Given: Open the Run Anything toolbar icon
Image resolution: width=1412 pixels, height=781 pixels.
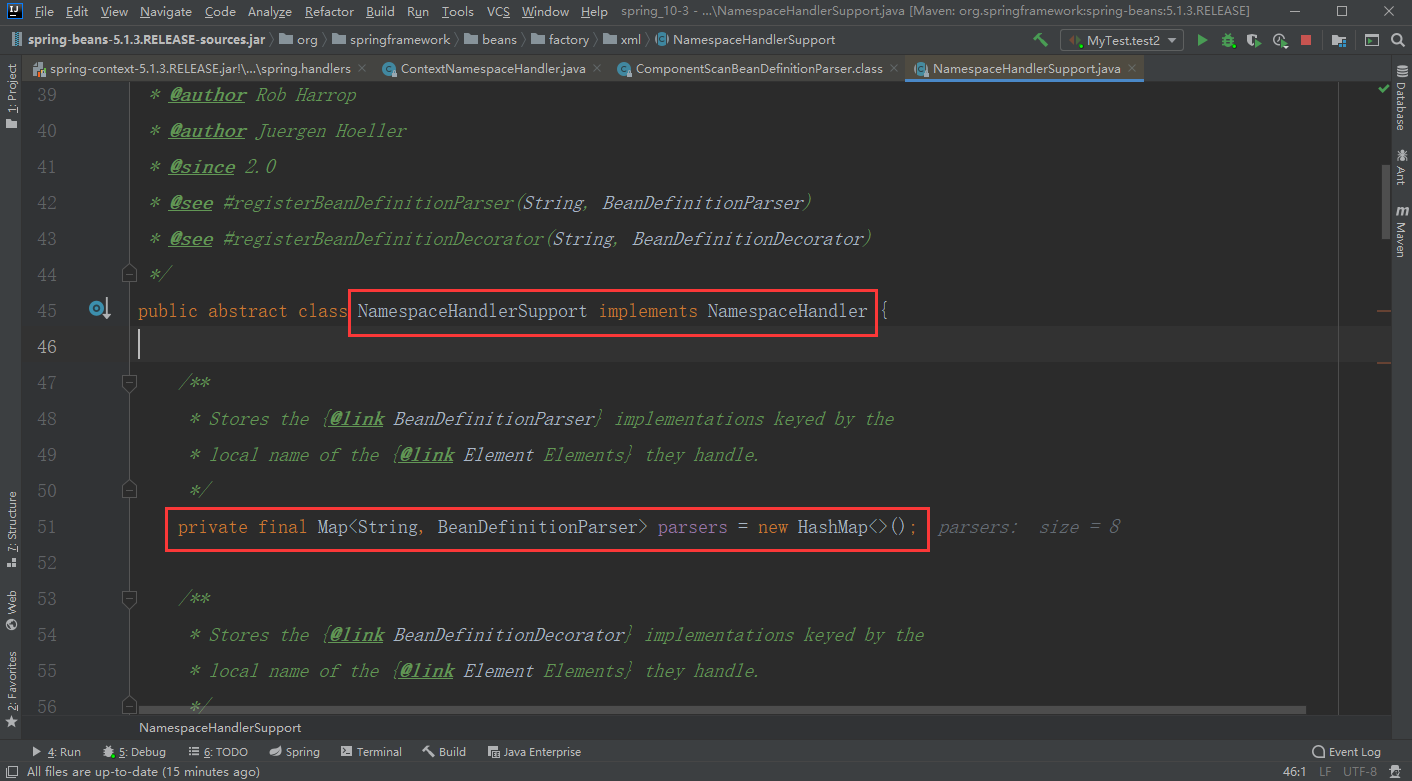Looking at the screenshot, I should (x=1372, y=40).
